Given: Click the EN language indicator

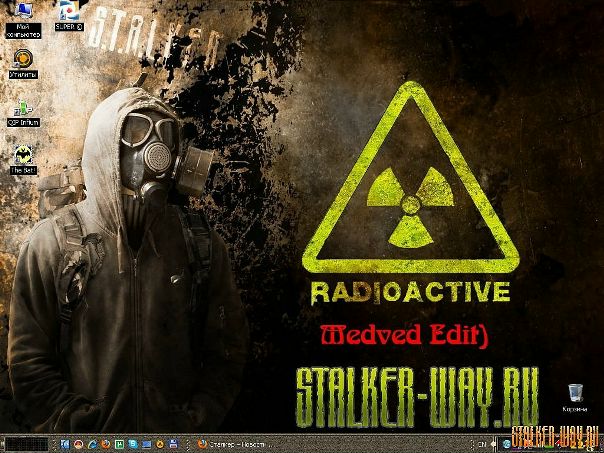Looking at the screenshot, I should tap(482, 445).
